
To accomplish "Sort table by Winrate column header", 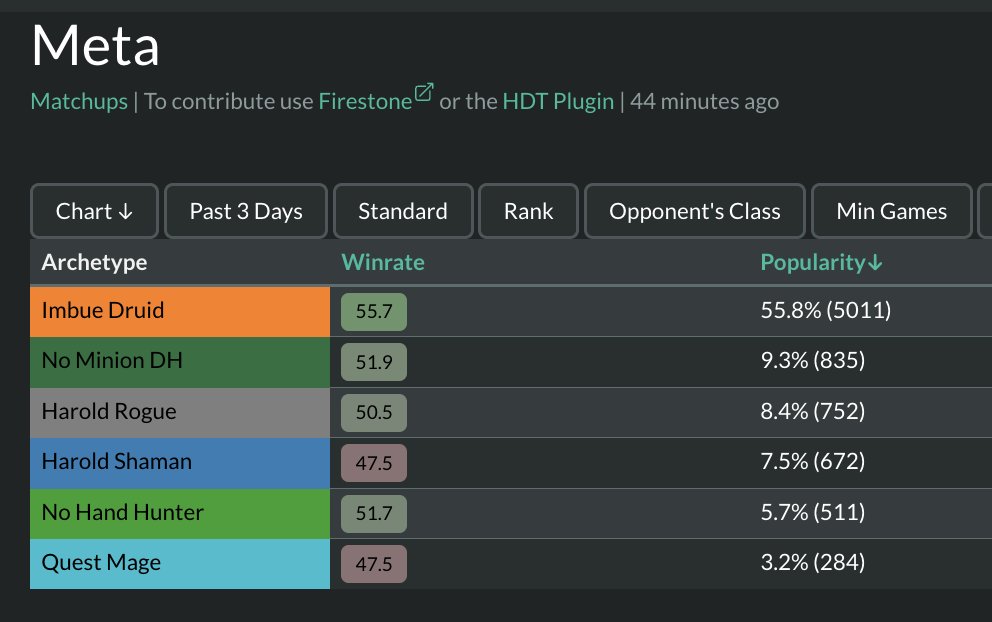I will pyautogui.click(x=383, y=262).
